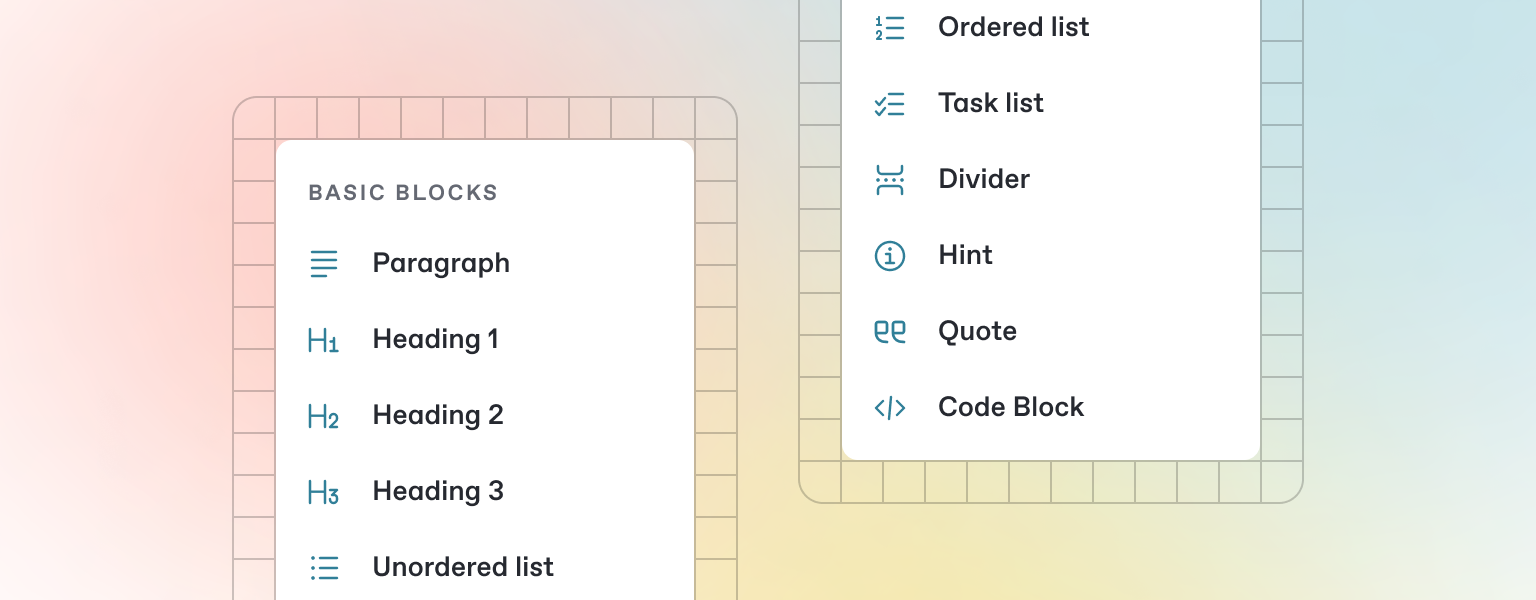
Task: Select the "Quote" text label
Action: (x=977, y=332)
